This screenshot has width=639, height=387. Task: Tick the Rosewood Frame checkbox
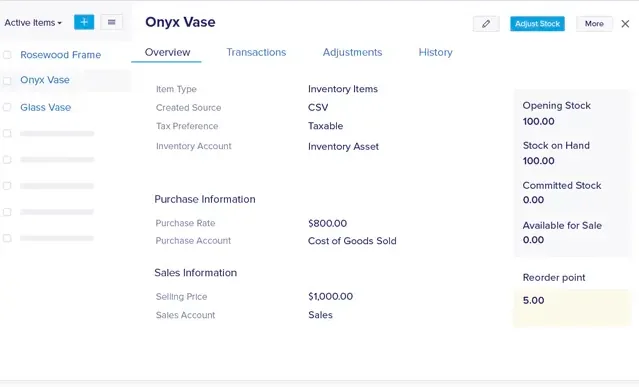click(7, 55)
